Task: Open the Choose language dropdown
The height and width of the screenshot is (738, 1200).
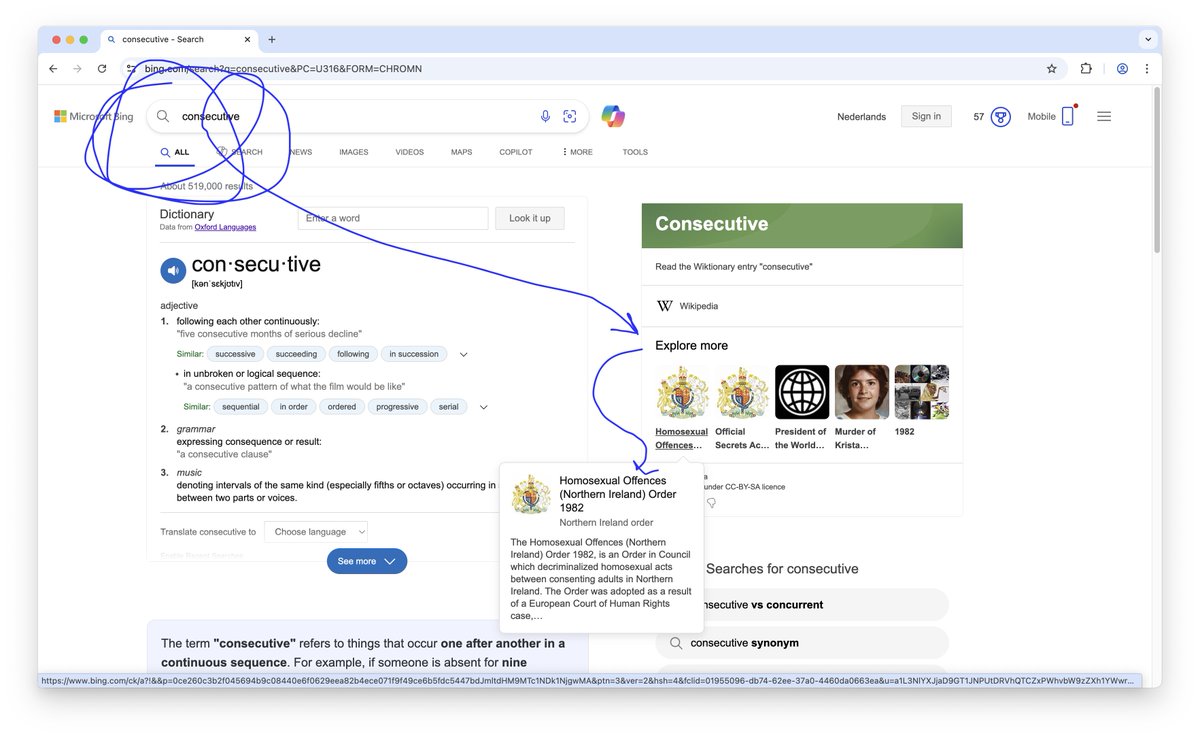Action: pyautogui.click(x=316, y=531)
